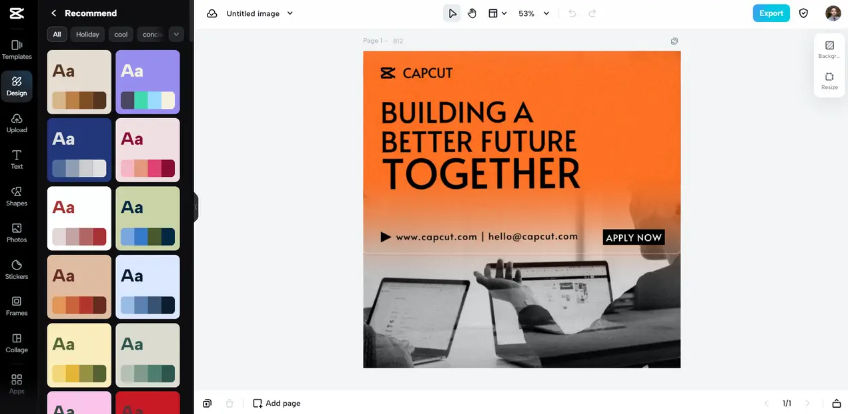Open the Collage panel
The width and height of the screenshot is (848, 414).
(x=17, y=343)
